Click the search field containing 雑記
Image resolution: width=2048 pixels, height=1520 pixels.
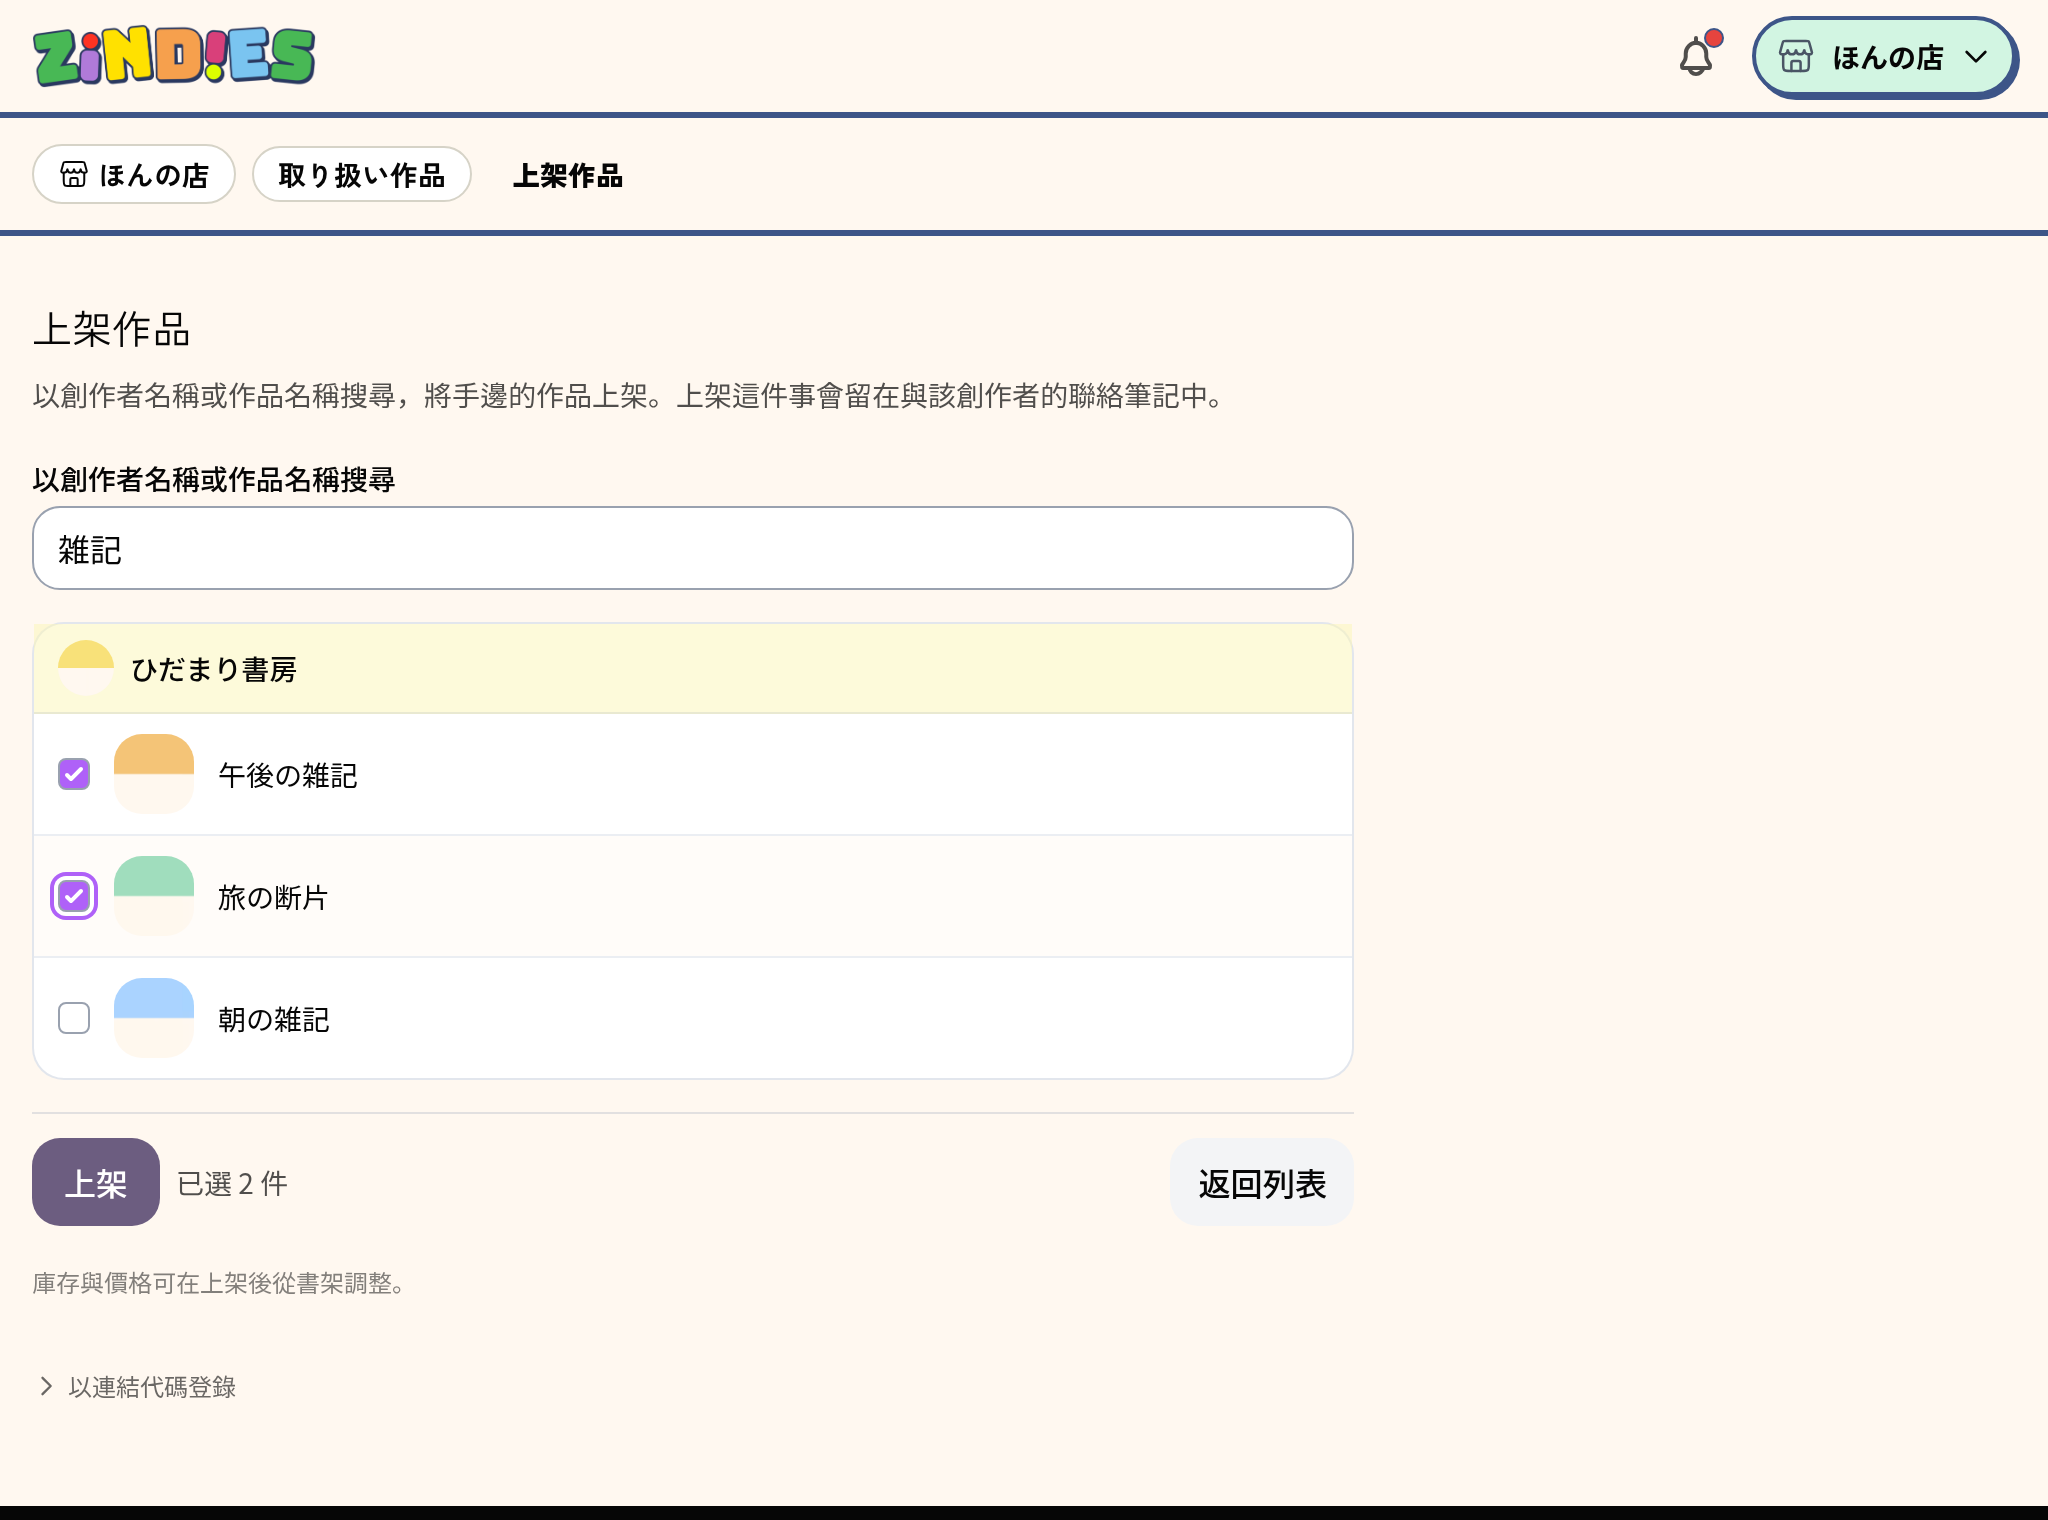pos(693,548)
